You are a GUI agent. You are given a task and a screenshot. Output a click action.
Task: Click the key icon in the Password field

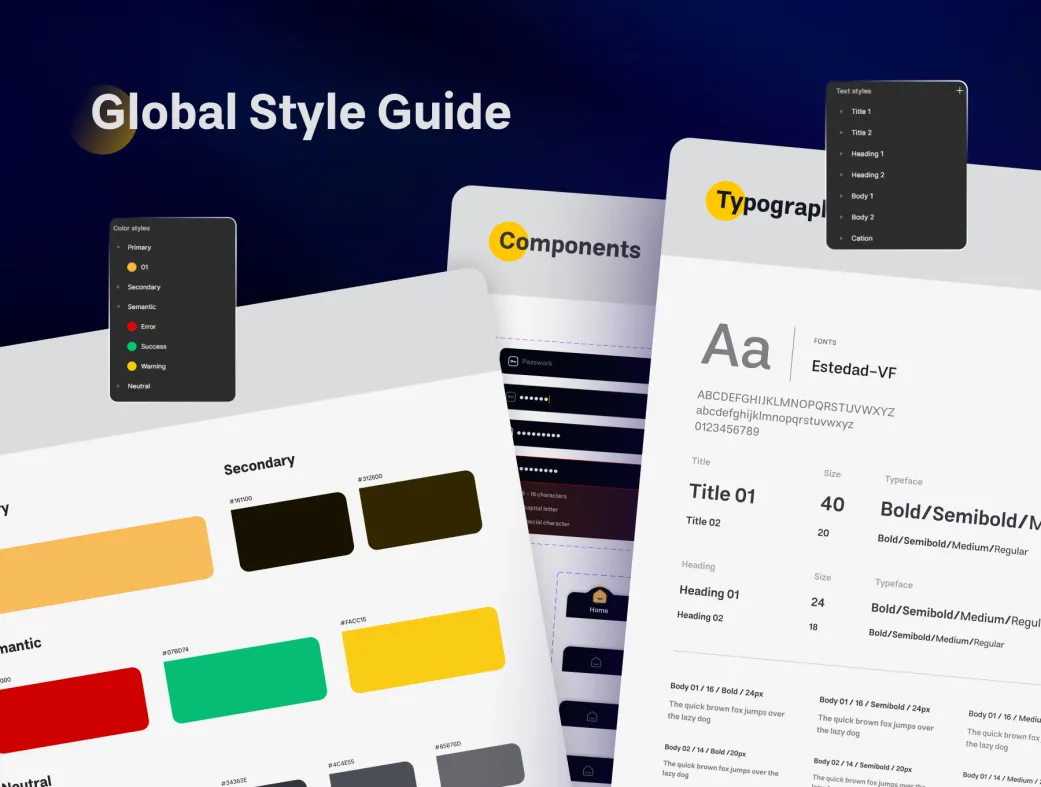pos(512,362)
